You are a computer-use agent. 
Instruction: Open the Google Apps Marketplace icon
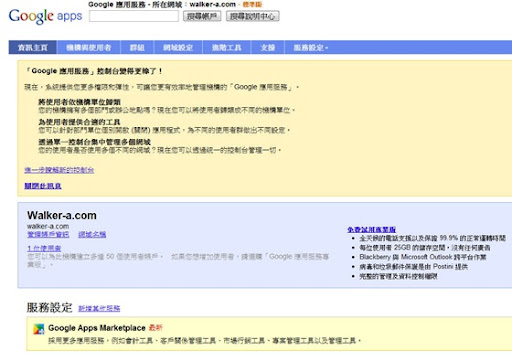coord(39,329)
